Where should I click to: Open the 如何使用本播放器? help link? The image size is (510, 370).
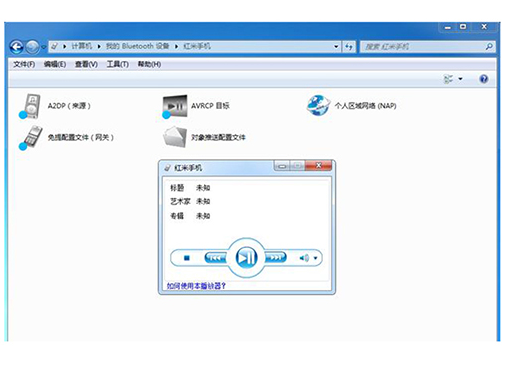pyautogui.click(x=196, y=286)
